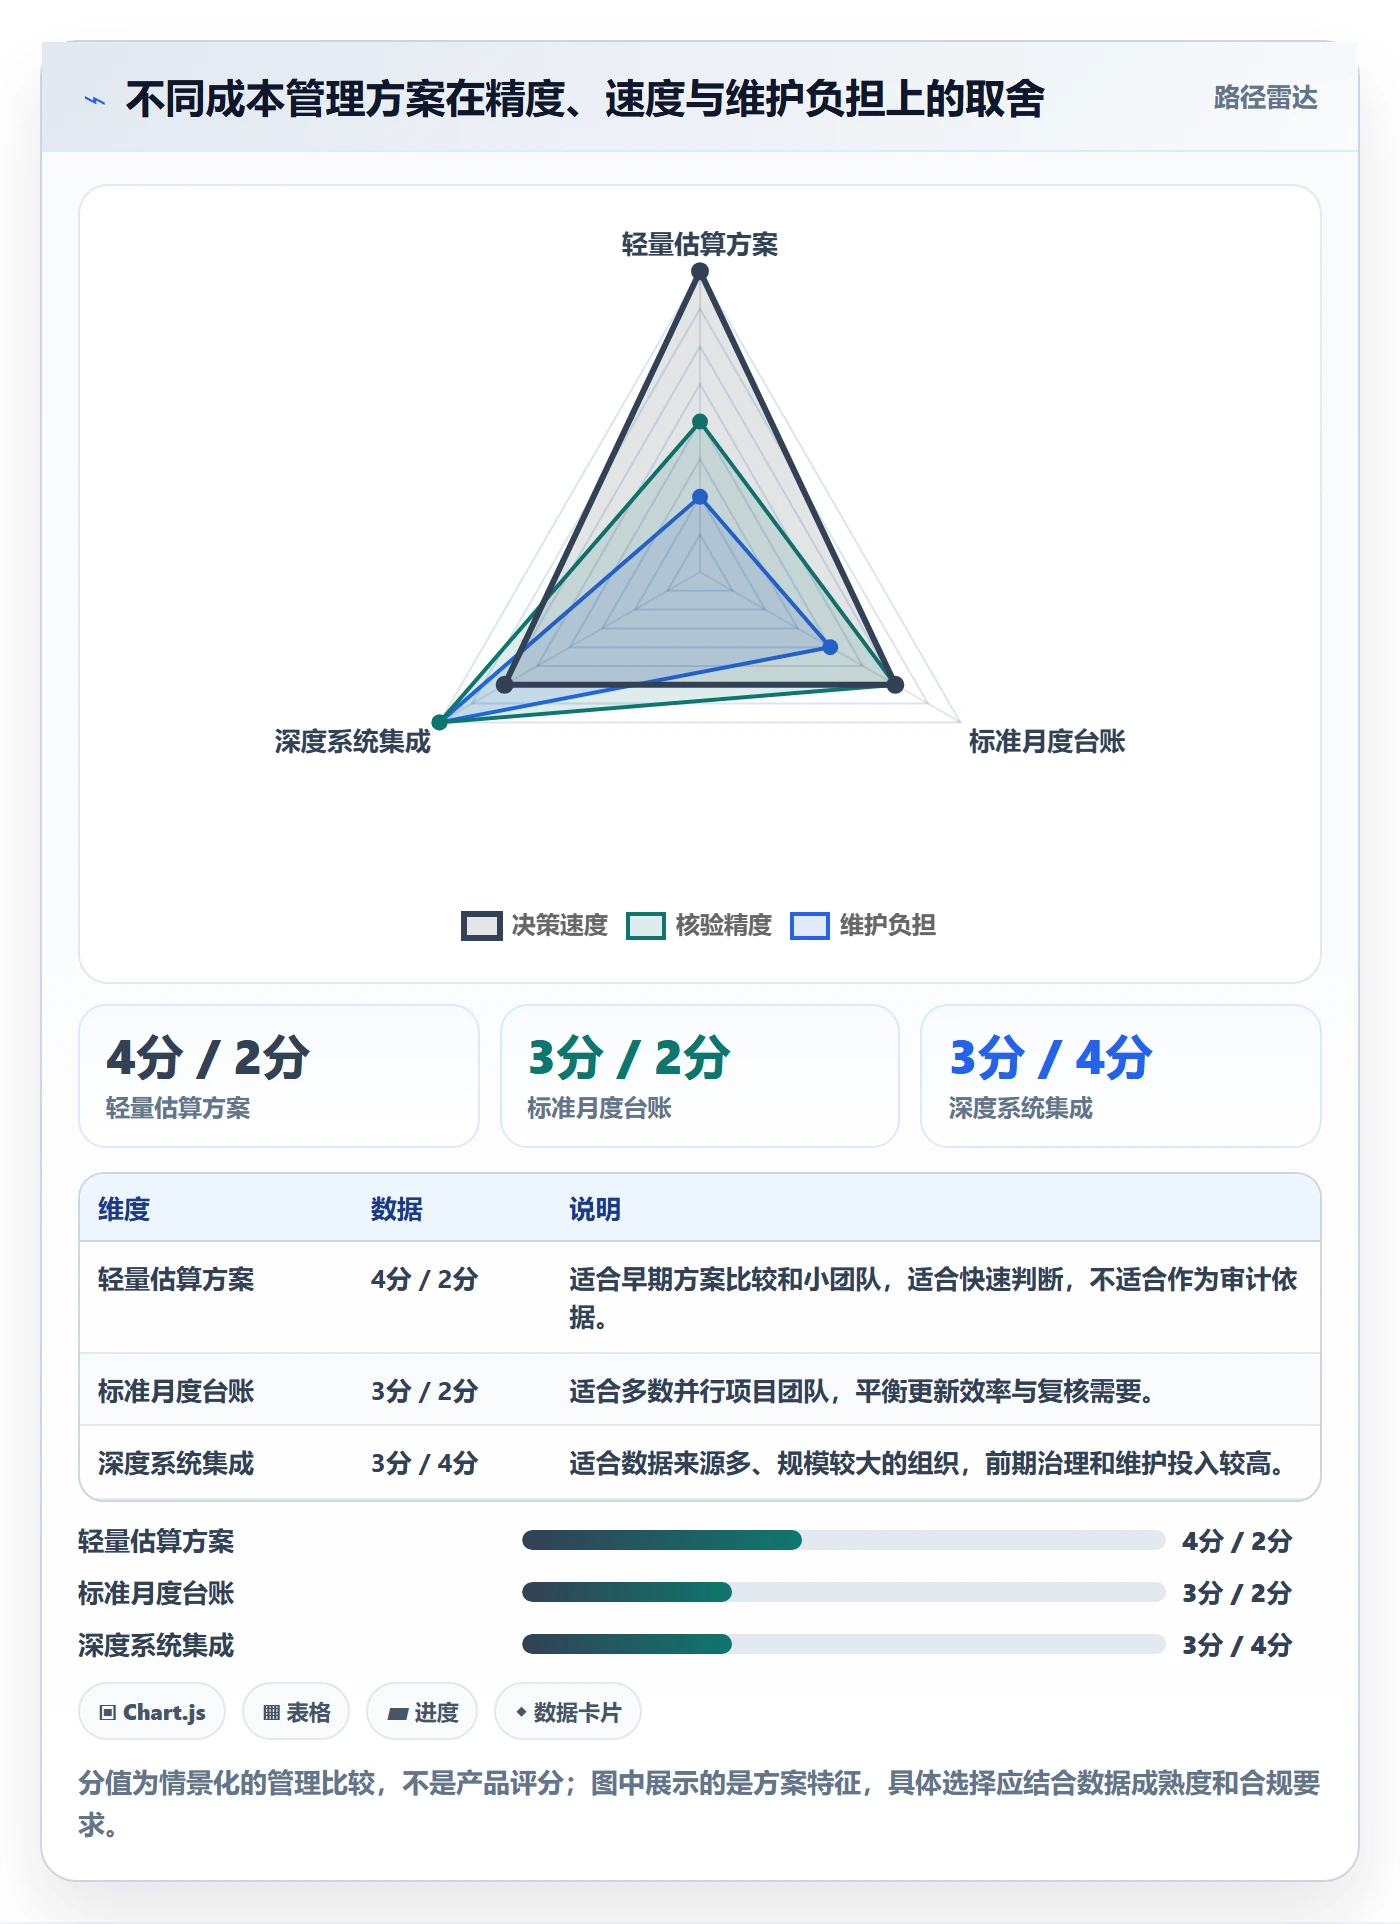Open the green 3分 / 2分 标准月度台账 card

click(700, 1076)
